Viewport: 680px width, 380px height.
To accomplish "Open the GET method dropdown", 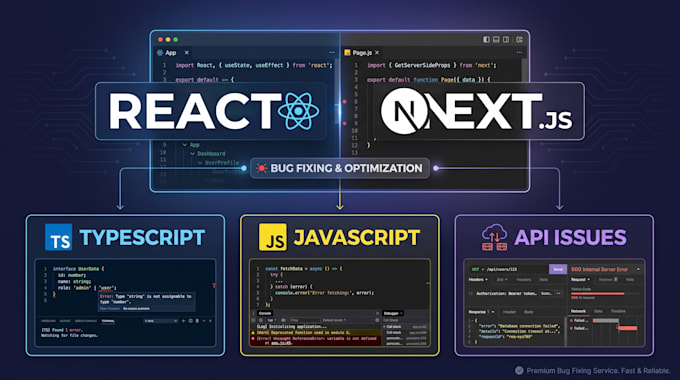I will 477,269.
